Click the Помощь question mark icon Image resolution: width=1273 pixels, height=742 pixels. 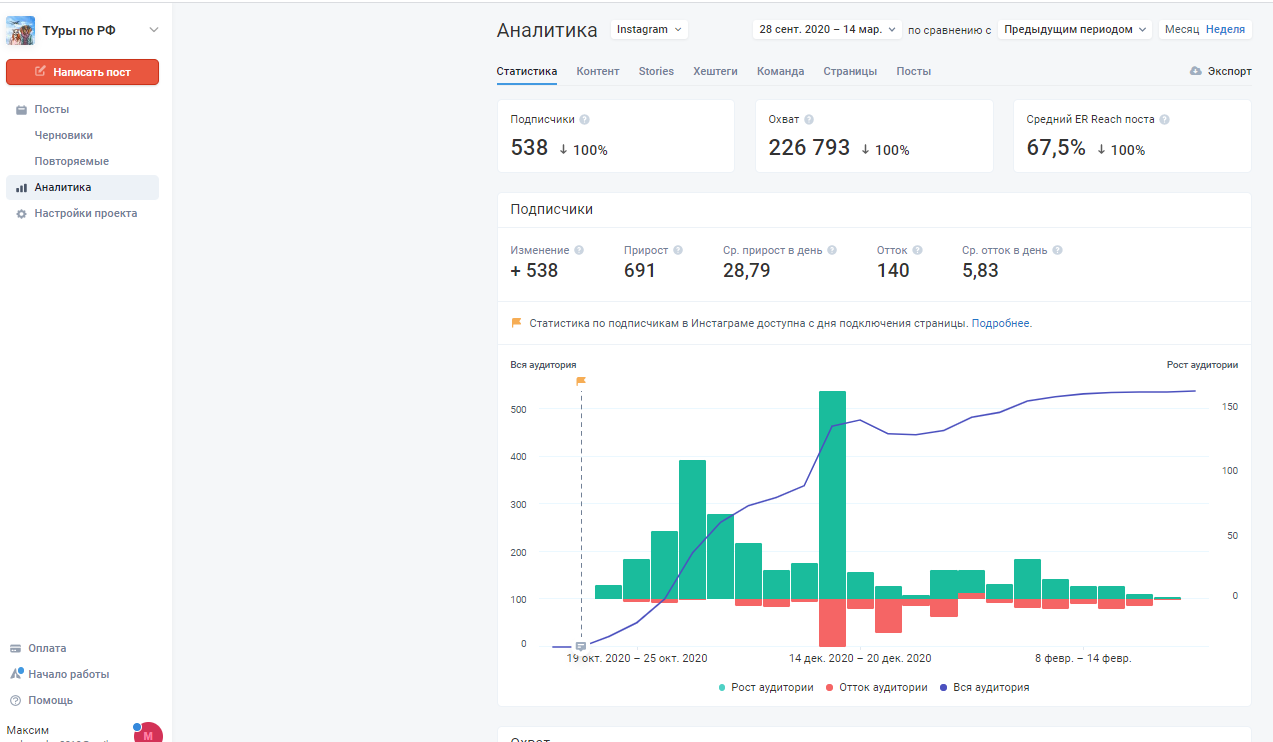[16, 701]
